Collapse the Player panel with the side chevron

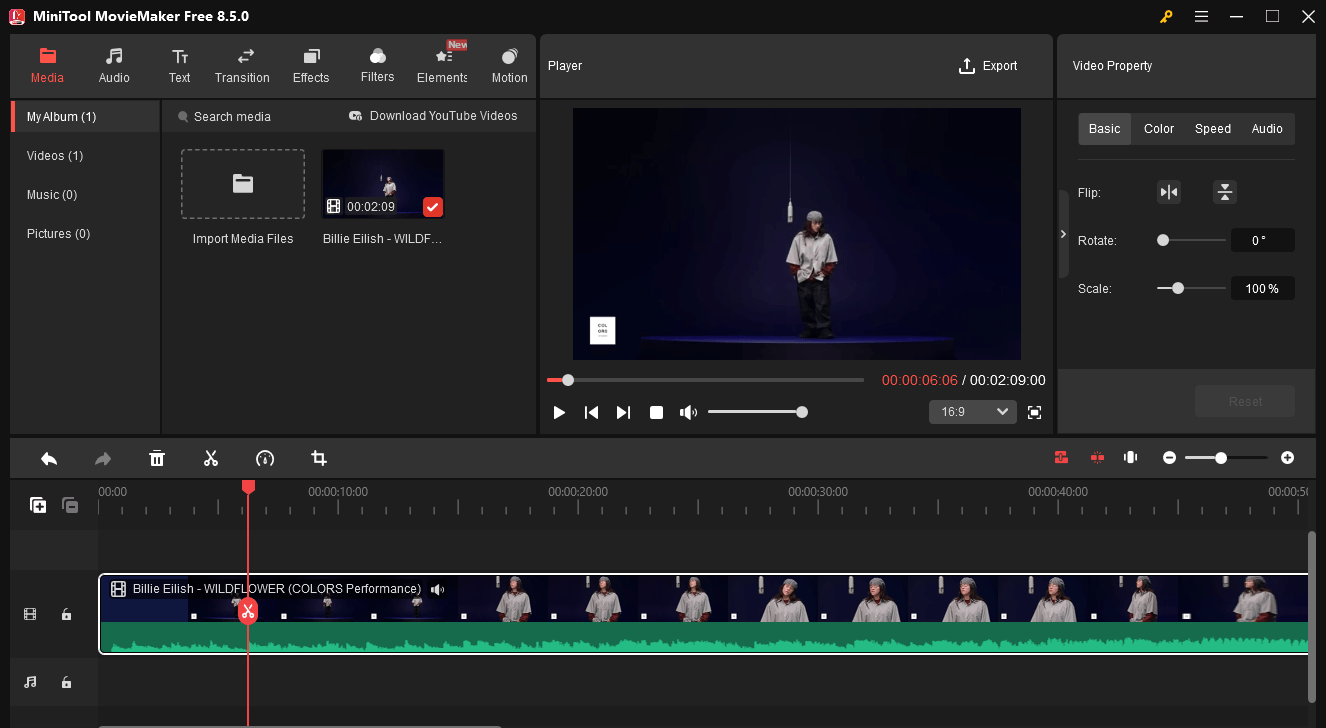coord(1063,233)
